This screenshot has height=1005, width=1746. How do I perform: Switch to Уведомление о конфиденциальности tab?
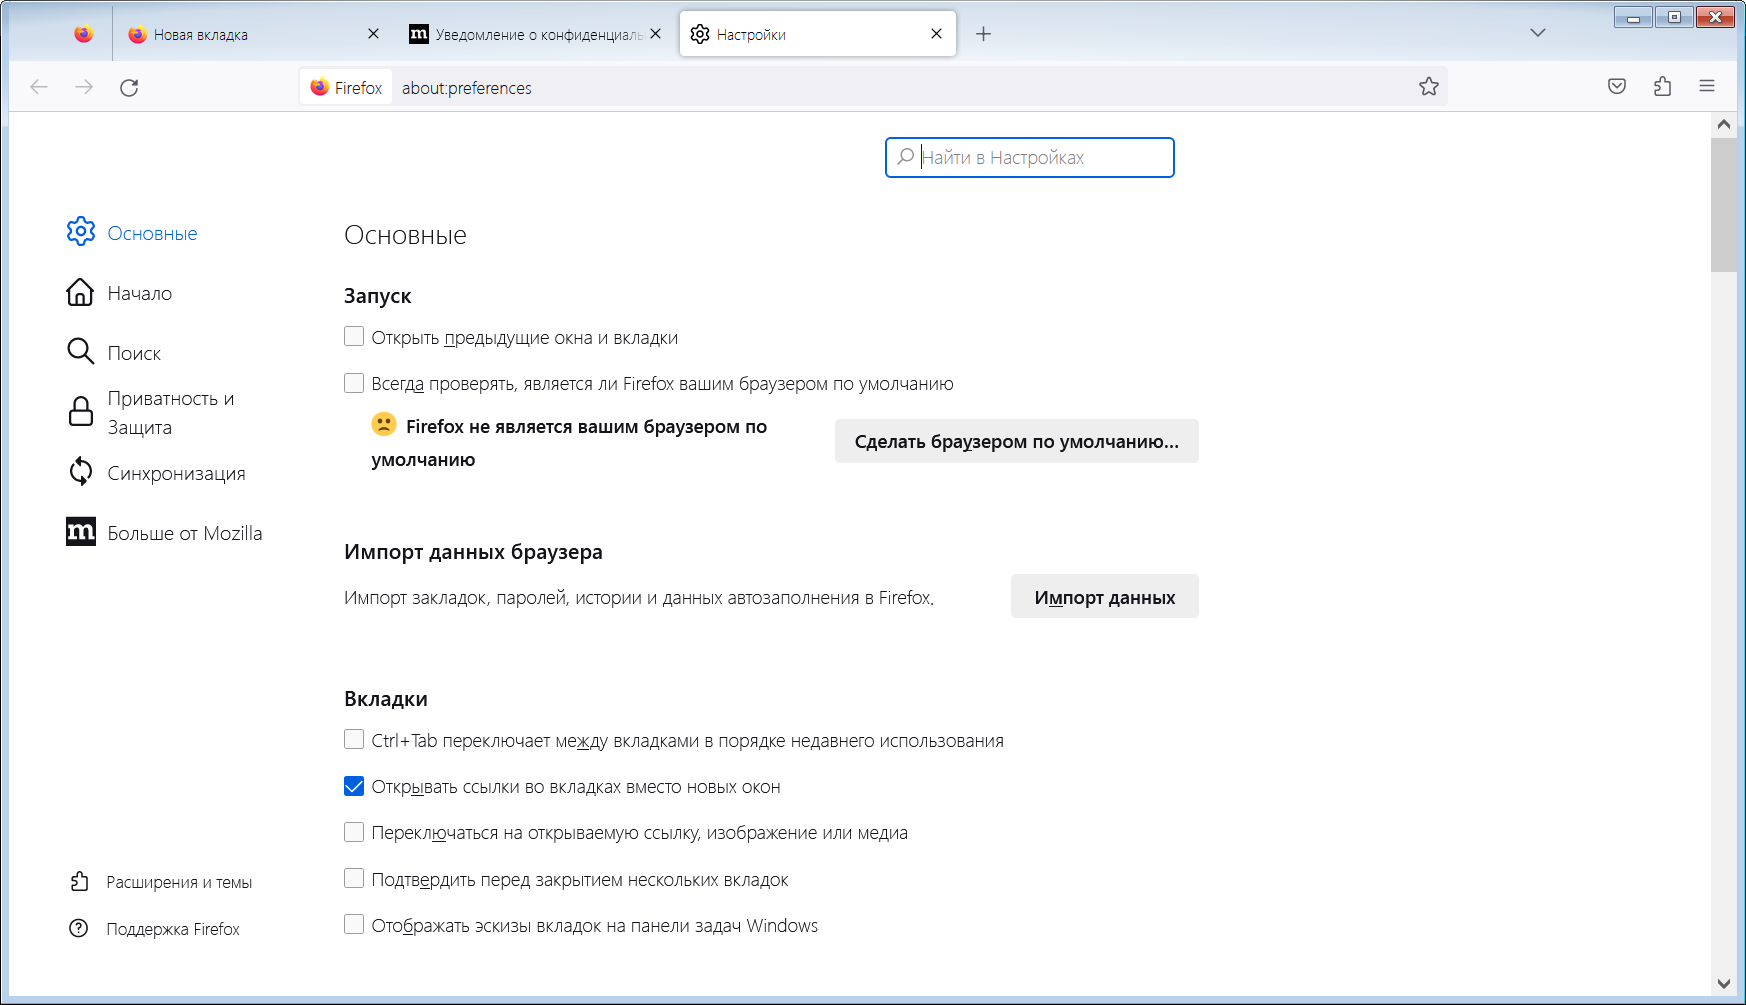click(x=536, y=34)
